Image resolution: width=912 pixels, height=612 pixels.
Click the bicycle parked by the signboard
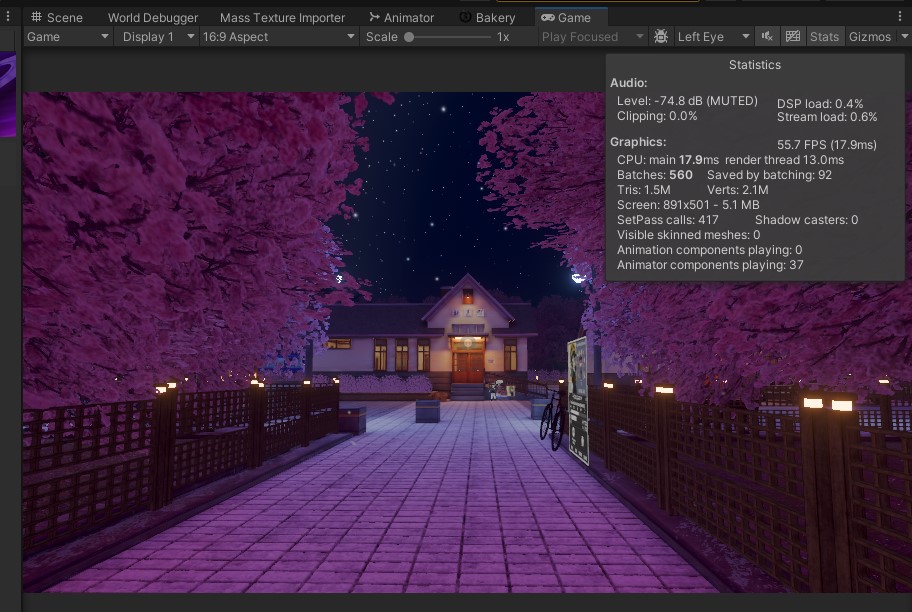click(x=553, y=420)
